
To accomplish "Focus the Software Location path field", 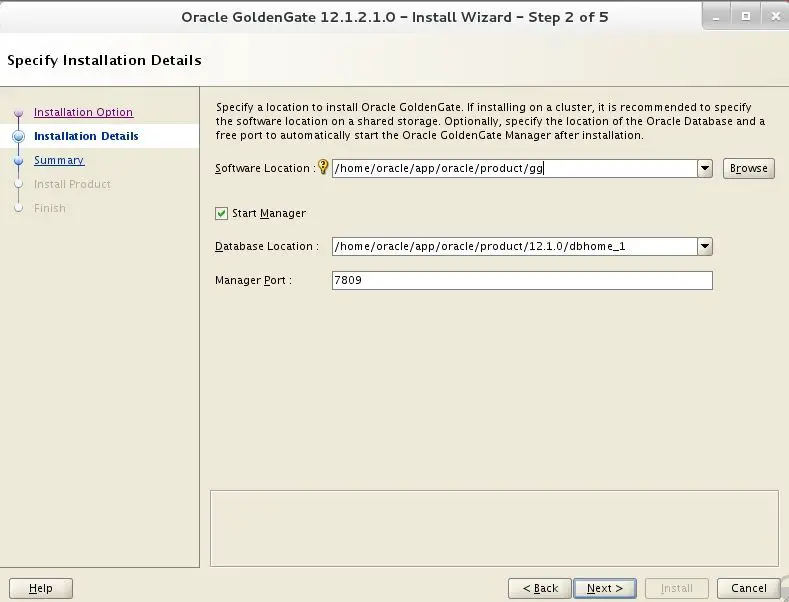I will tap(514, 168).
